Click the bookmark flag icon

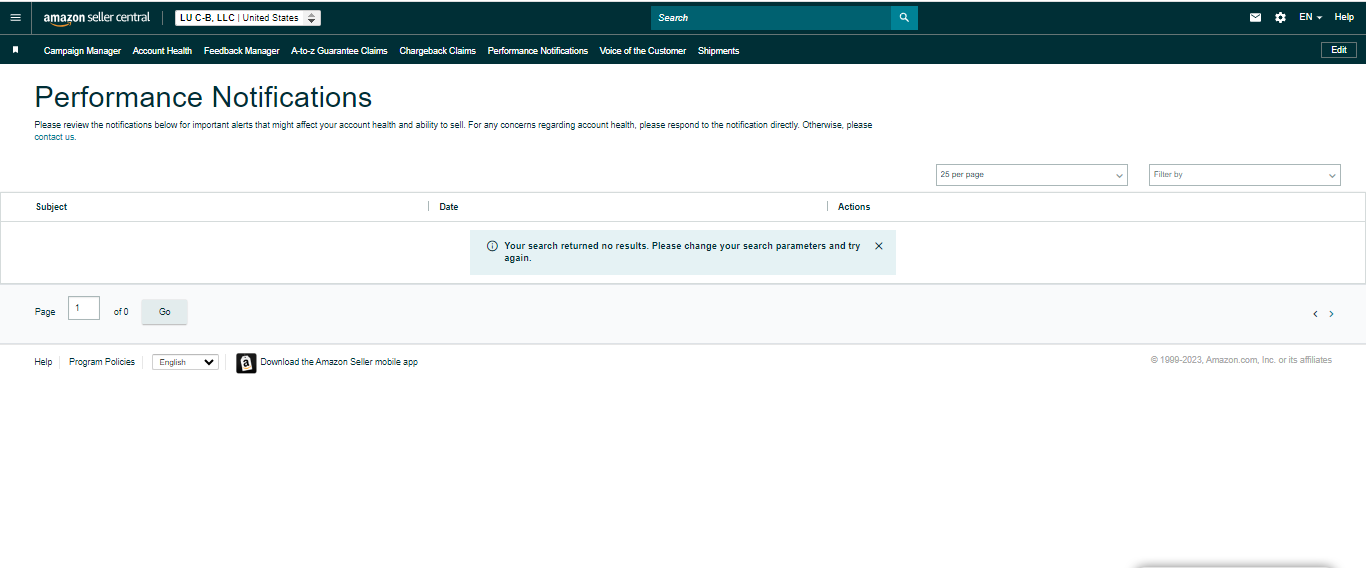15,49
